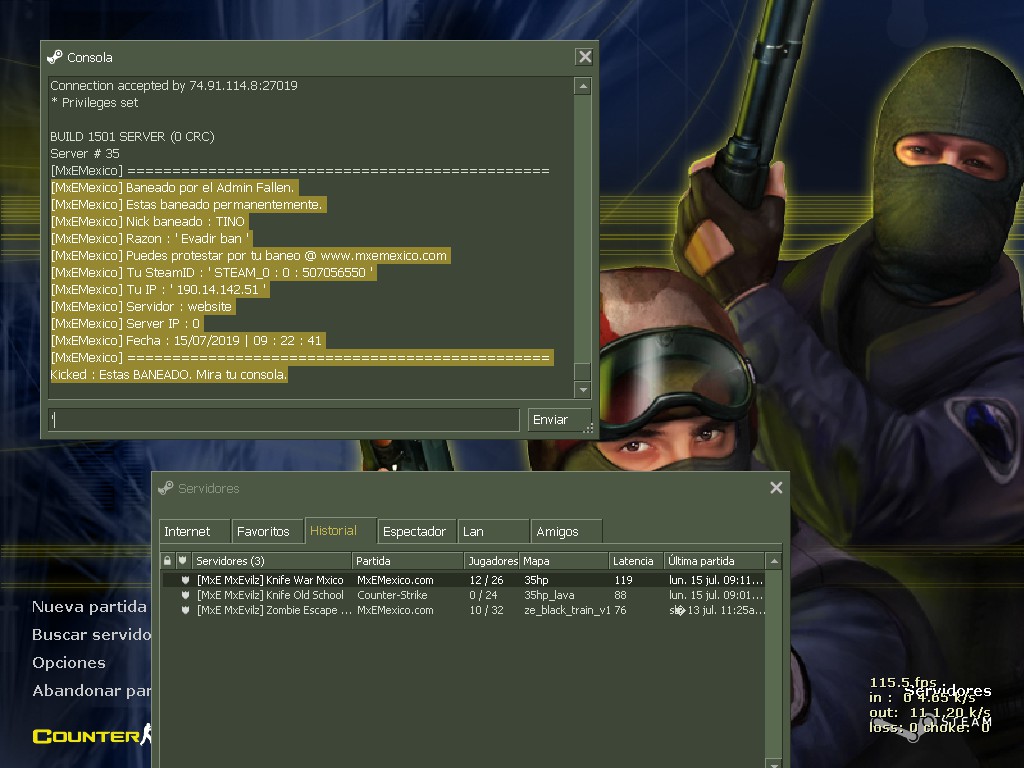The width and height of the screenshot is (1024, 768).
Task: Click the Steam icon in the Servidores title bar
Action: [x=166, y=488]
